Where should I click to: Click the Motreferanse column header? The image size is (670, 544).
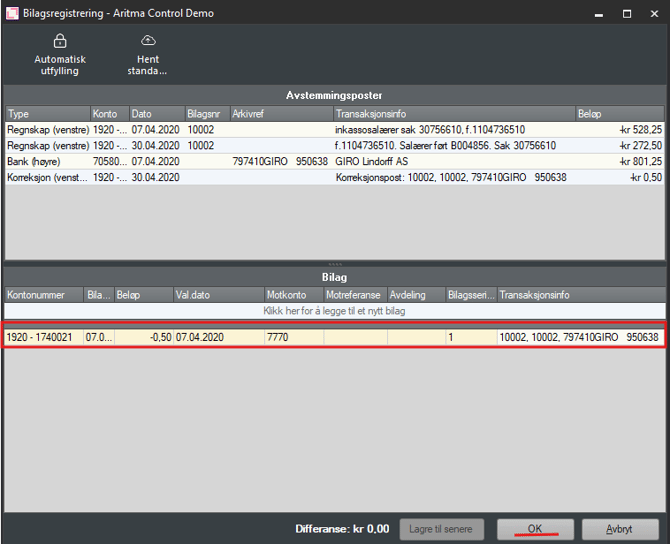(x=354, y=295)
